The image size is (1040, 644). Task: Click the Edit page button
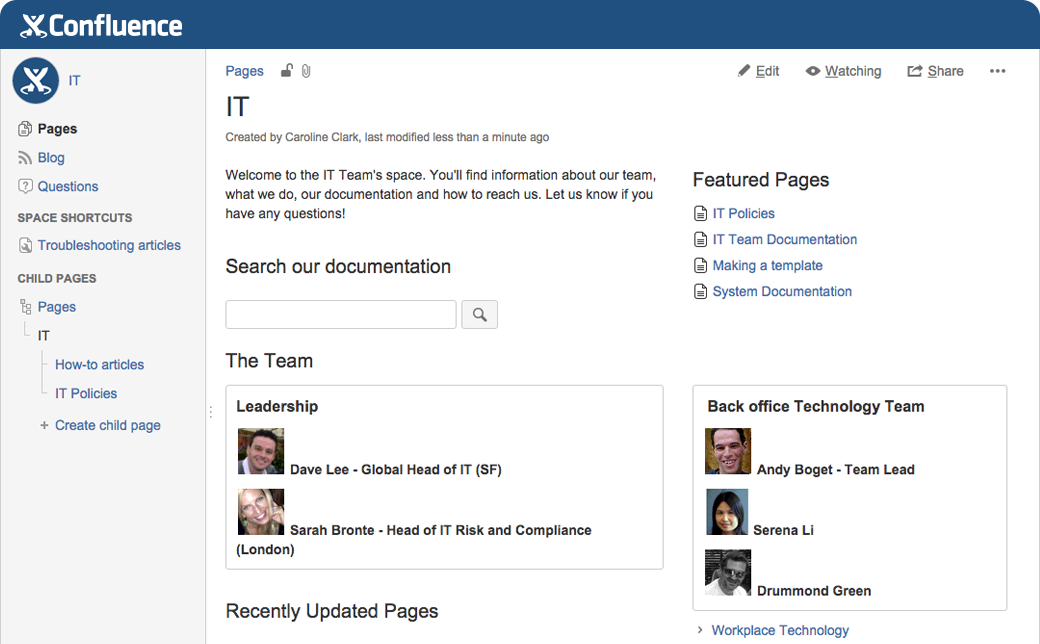click(x=758, y=71)
